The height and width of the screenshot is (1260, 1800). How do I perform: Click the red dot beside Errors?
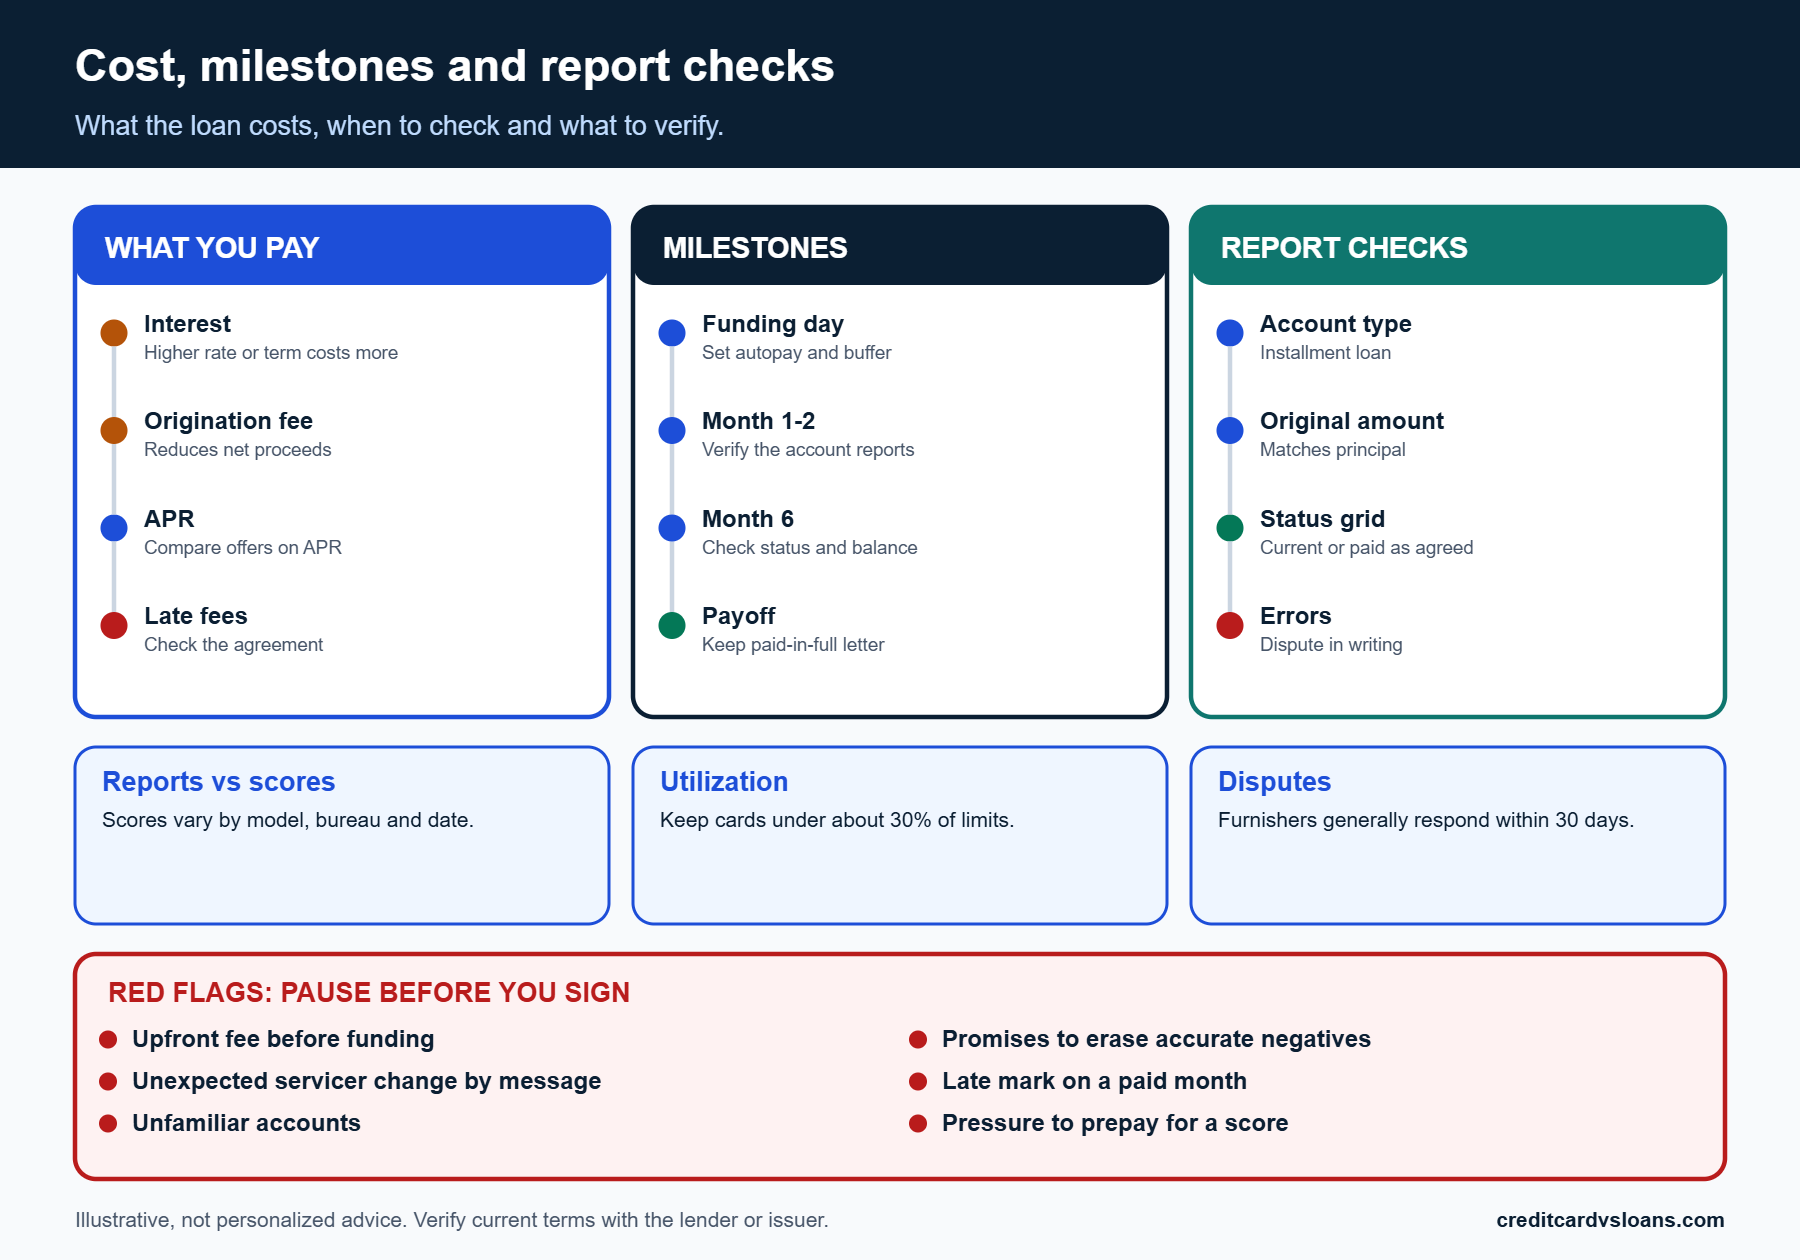[x=1230, y=625]
